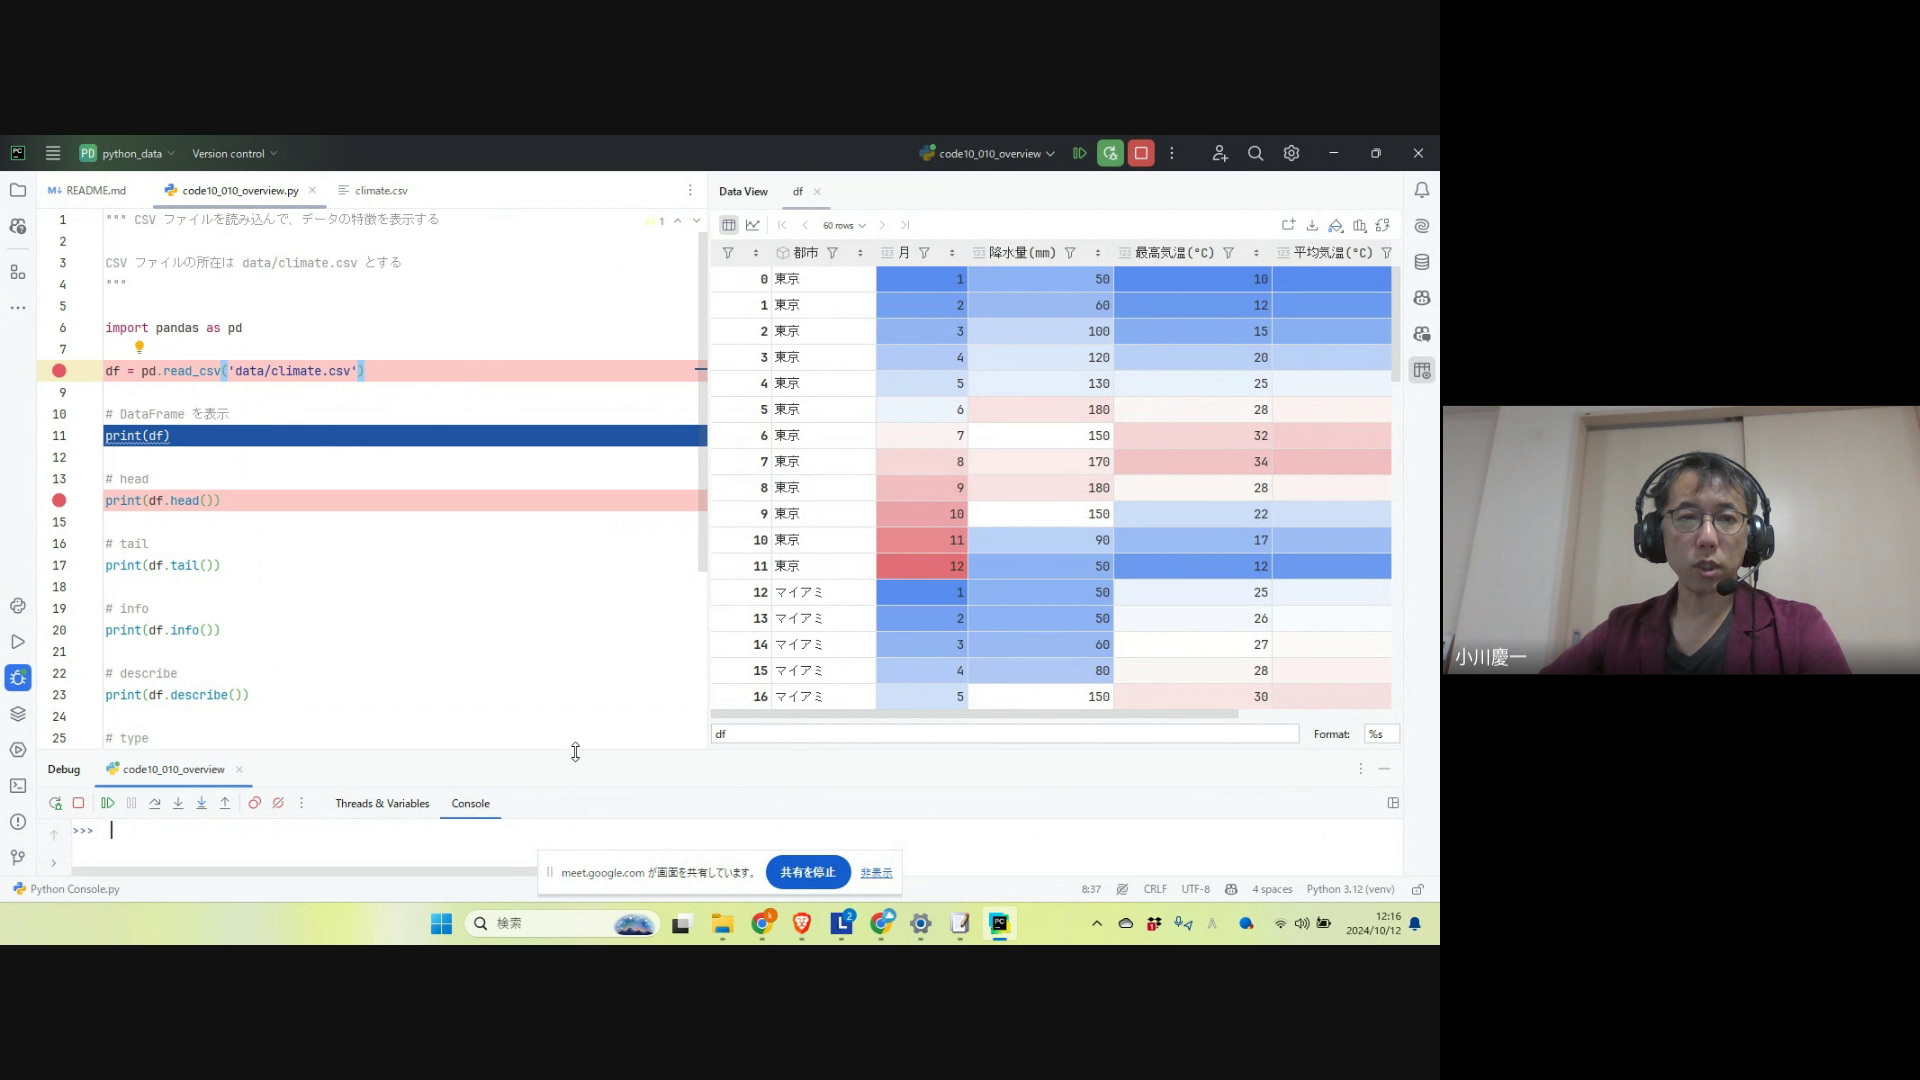Open the Debug tool window from the sidebar
1920x1080 pixels.
(18, 678)
